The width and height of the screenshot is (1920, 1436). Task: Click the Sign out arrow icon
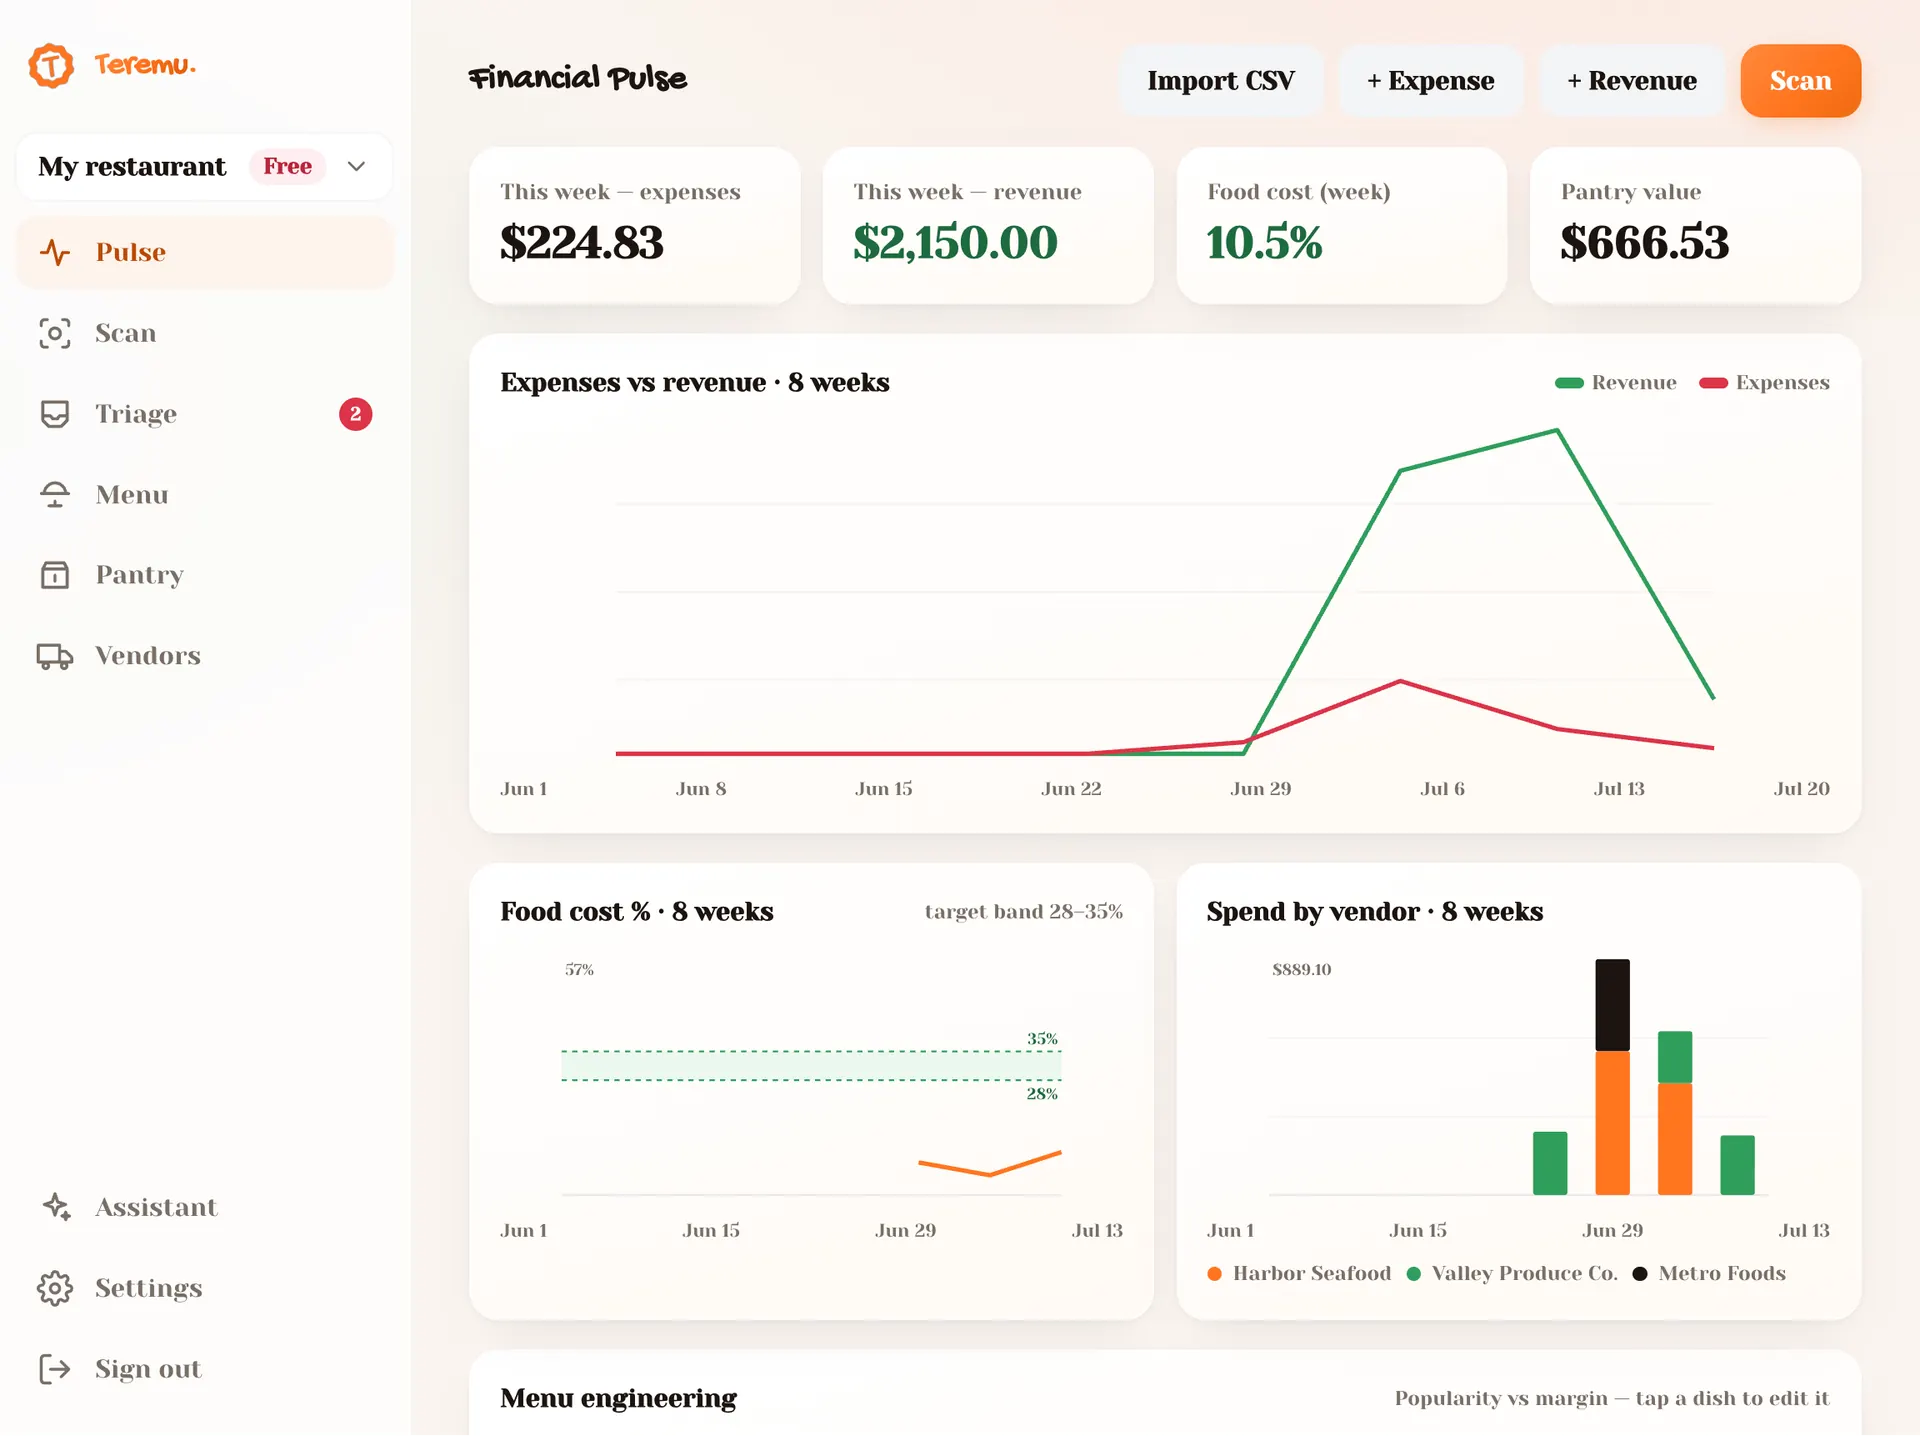55,1369
